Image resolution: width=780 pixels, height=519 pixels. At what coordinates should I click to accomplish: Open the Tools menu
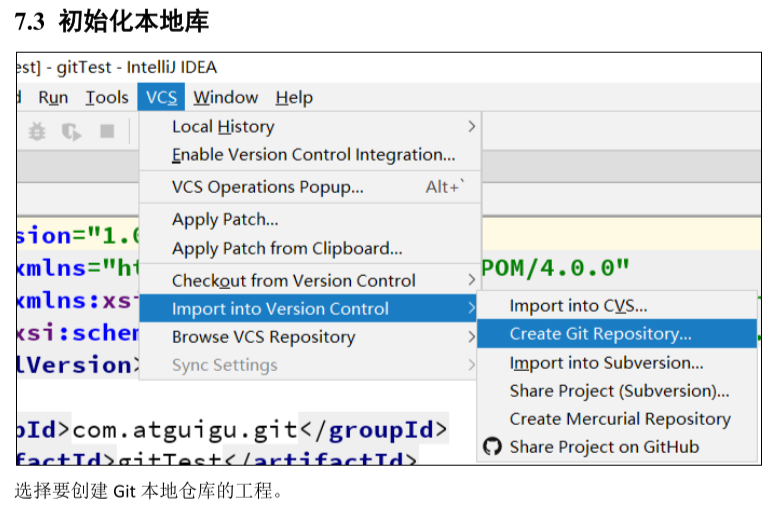(107, 97)
